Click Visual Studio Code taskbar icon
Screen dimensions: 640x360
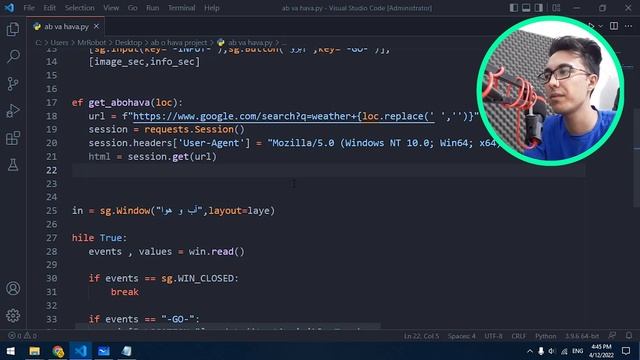(x=80, y=351)
